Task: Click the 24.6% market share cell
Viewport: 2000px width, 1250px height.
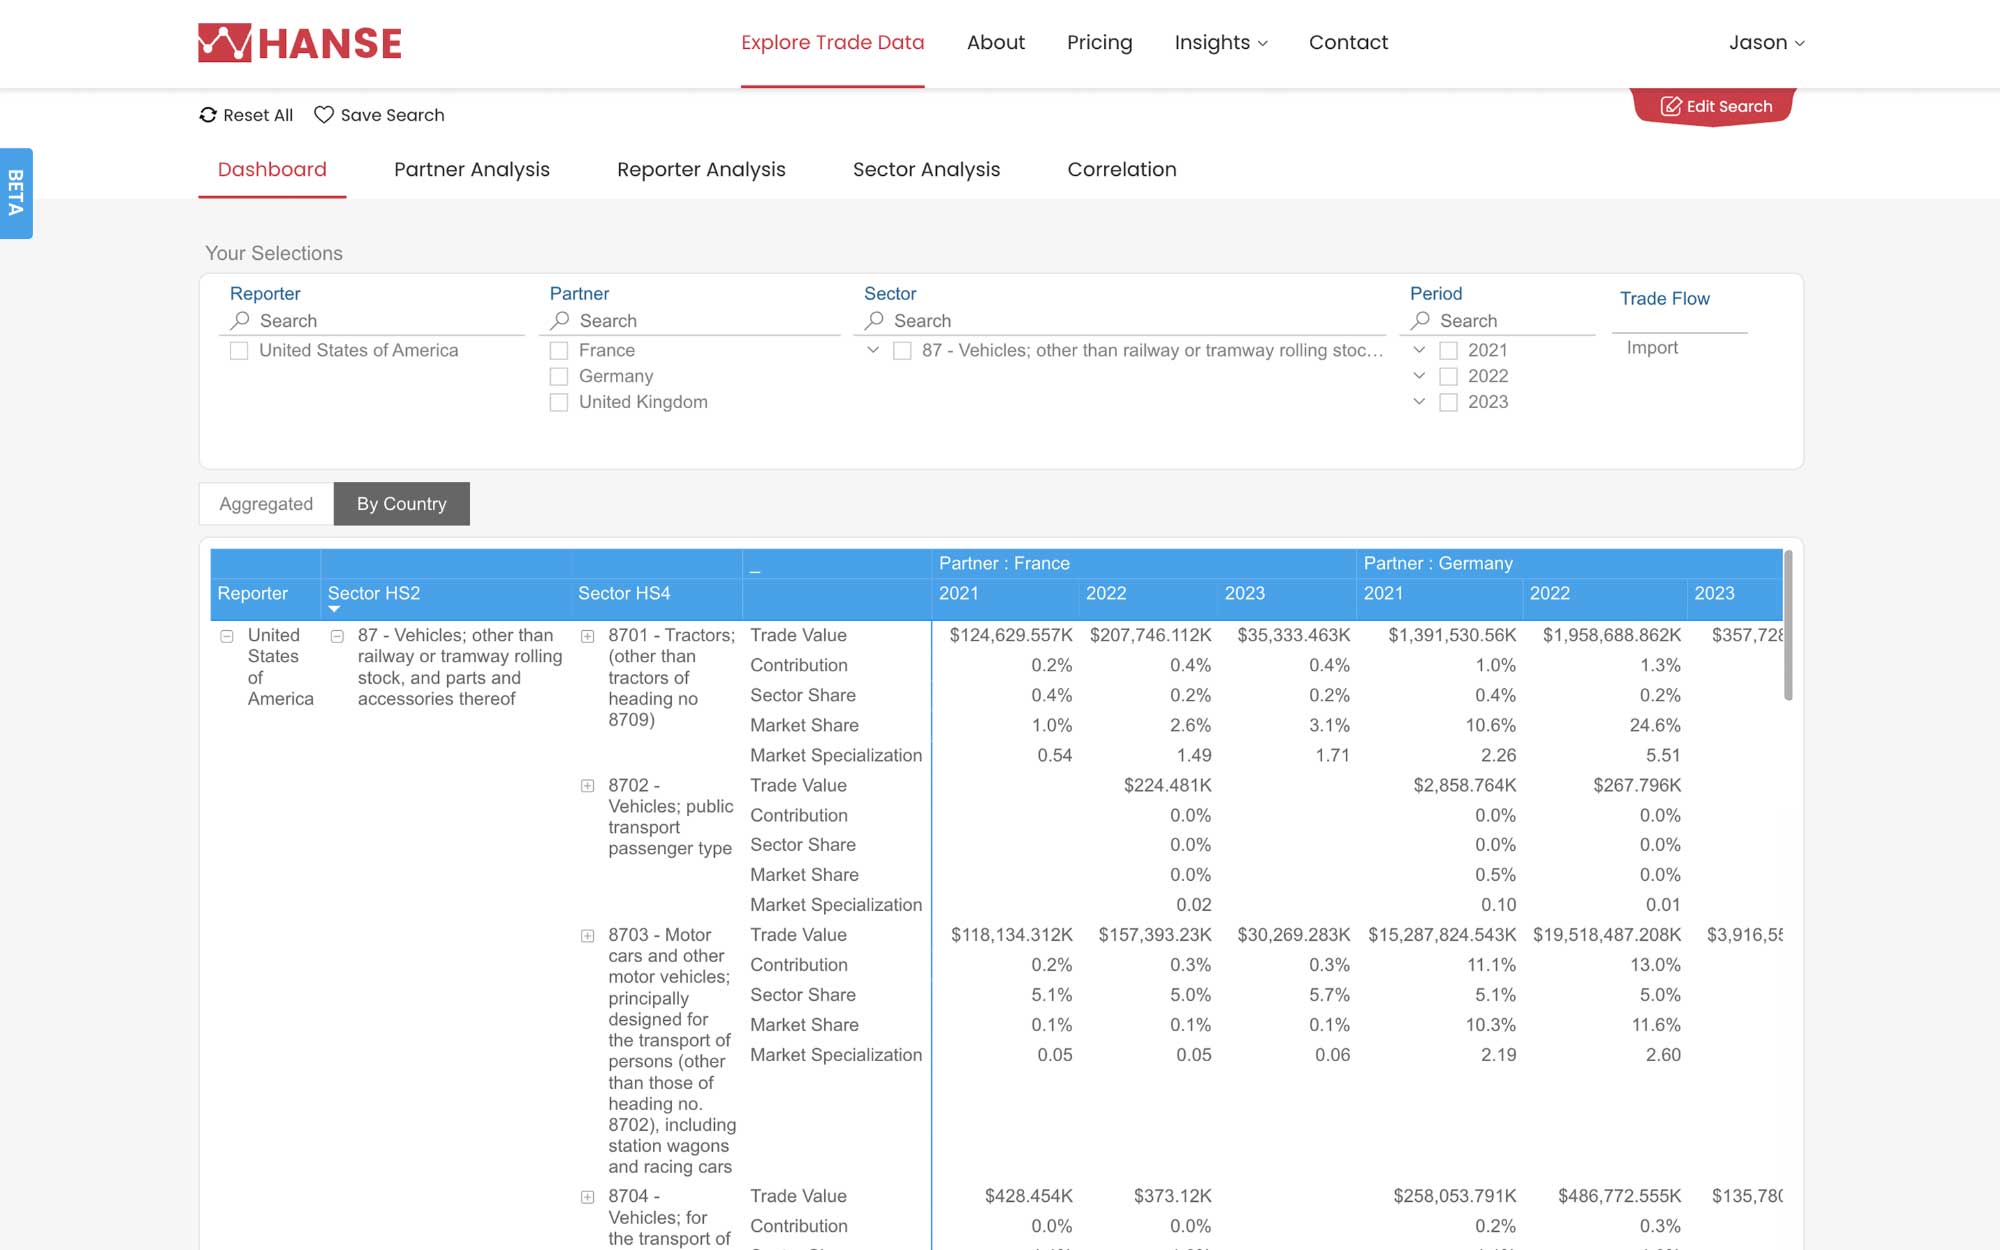Action: [1655, 725]
